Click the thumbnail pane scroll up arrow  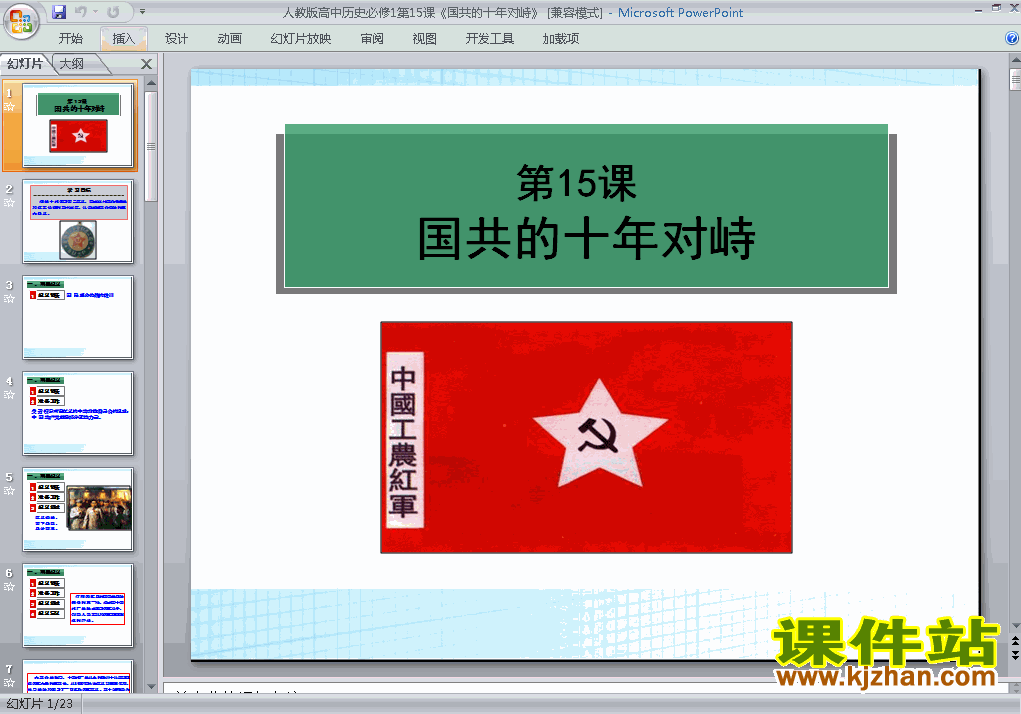tap(151, 83)
